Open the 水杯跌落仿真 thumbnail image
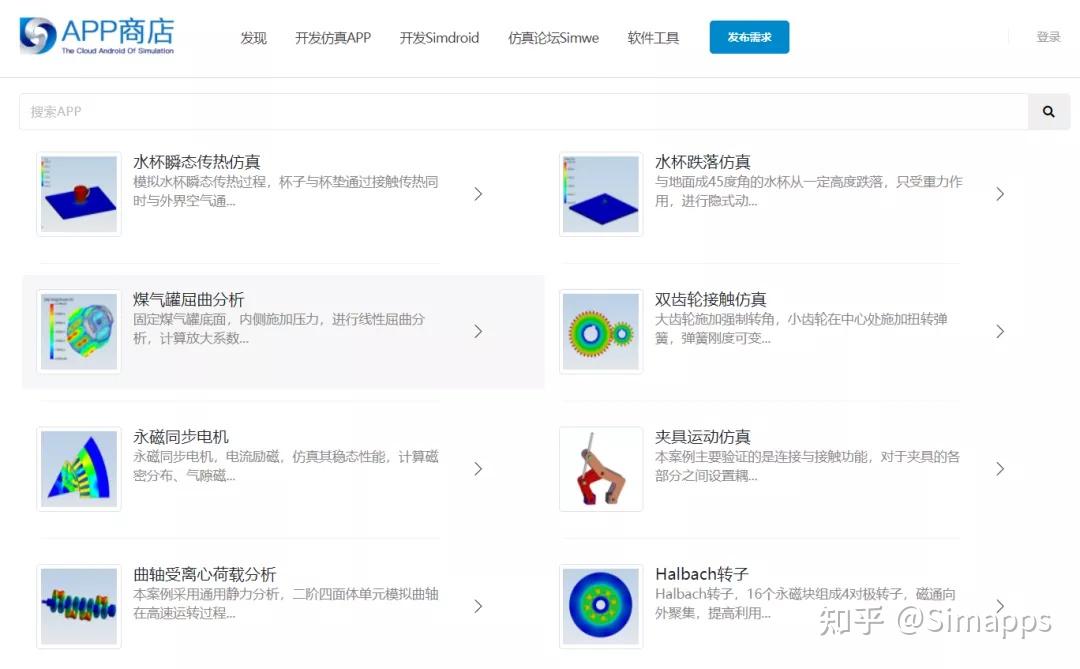The height and width of the screenshot is (669, 1080). [600, 193]
